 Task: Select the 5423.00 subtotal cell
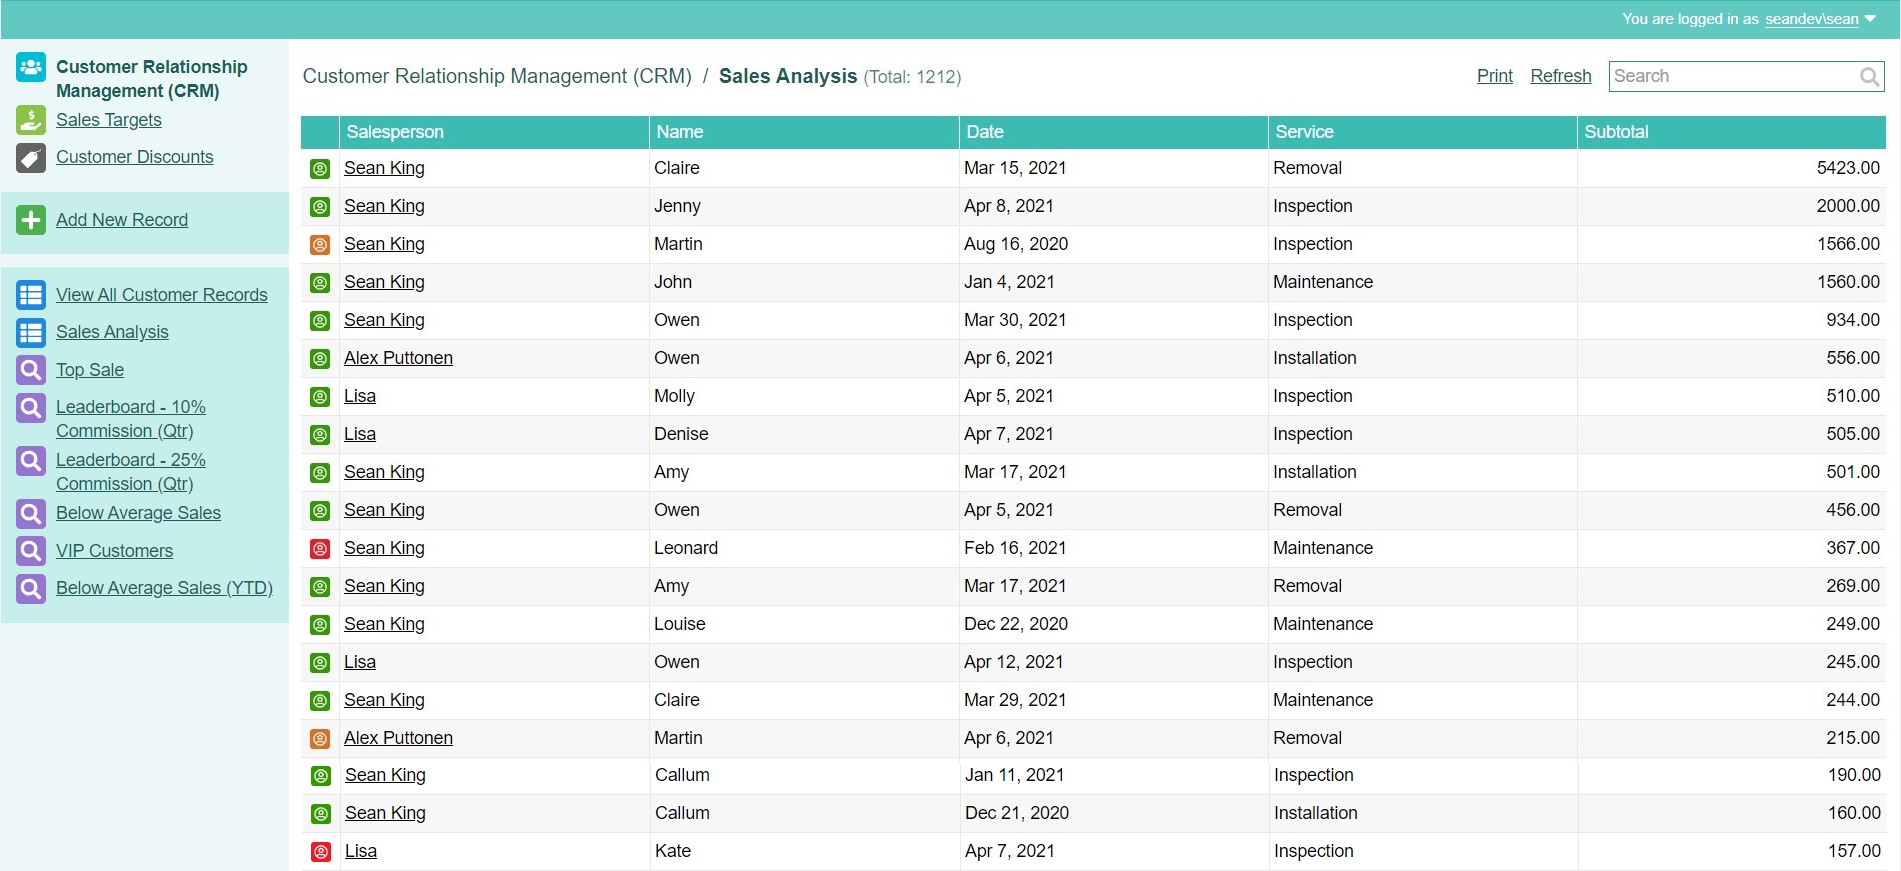click(1731, 168)
